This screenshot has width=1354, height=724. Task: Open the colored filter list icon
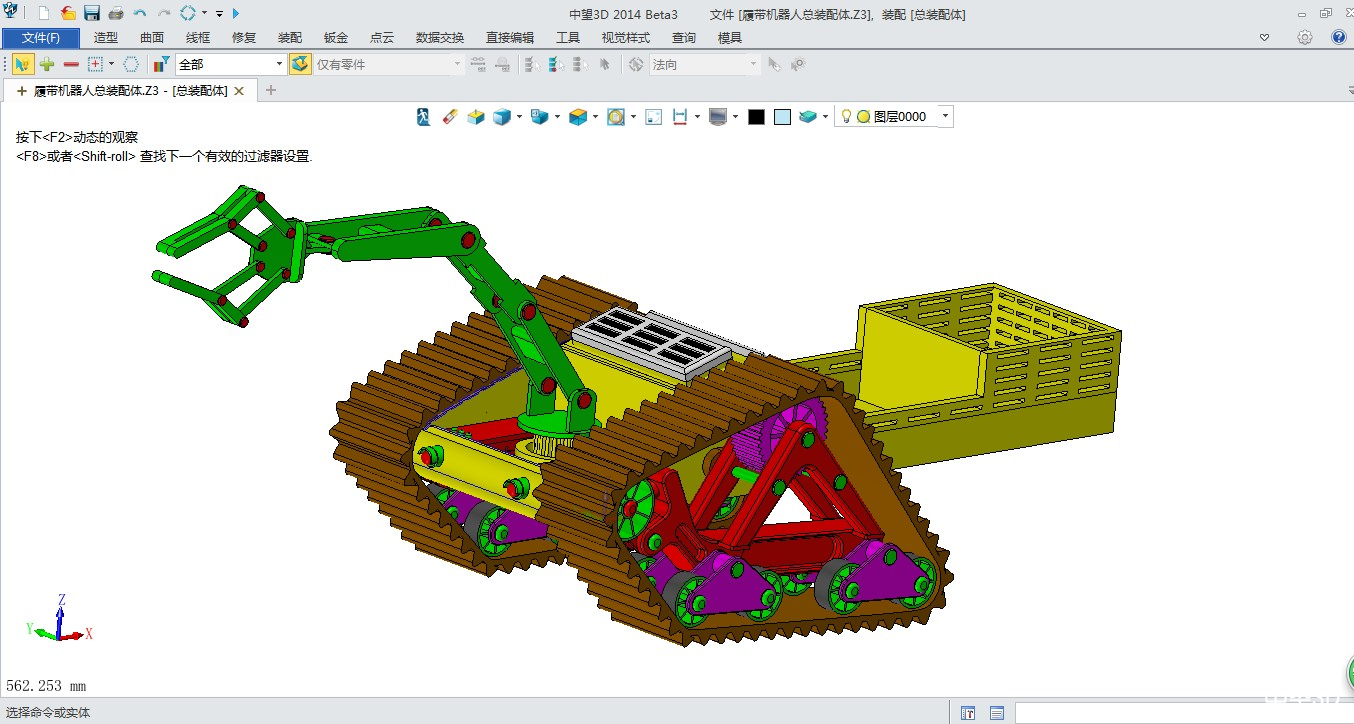160,64
